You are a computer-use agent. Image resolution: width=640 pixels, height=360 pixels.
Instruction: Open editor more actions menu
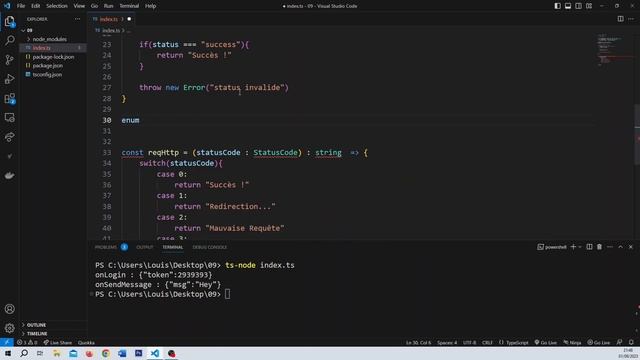click(631, 19)
